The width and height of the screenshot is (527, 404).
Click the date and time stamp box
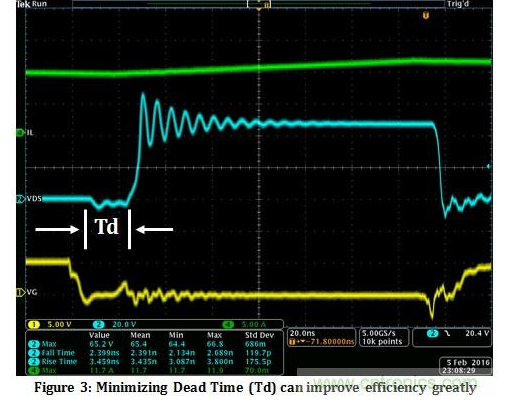point(465,366)
